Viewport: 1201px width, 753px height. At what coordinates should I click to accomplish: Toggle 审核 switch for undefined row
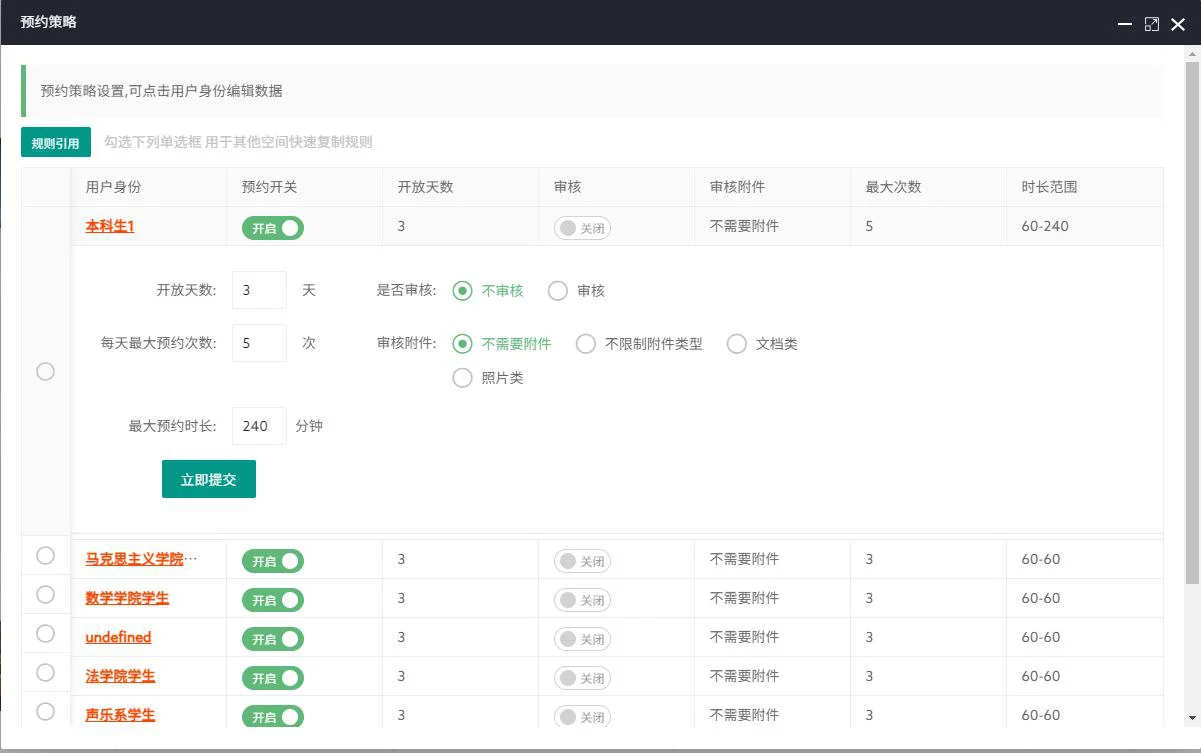[x=583, y=639]
